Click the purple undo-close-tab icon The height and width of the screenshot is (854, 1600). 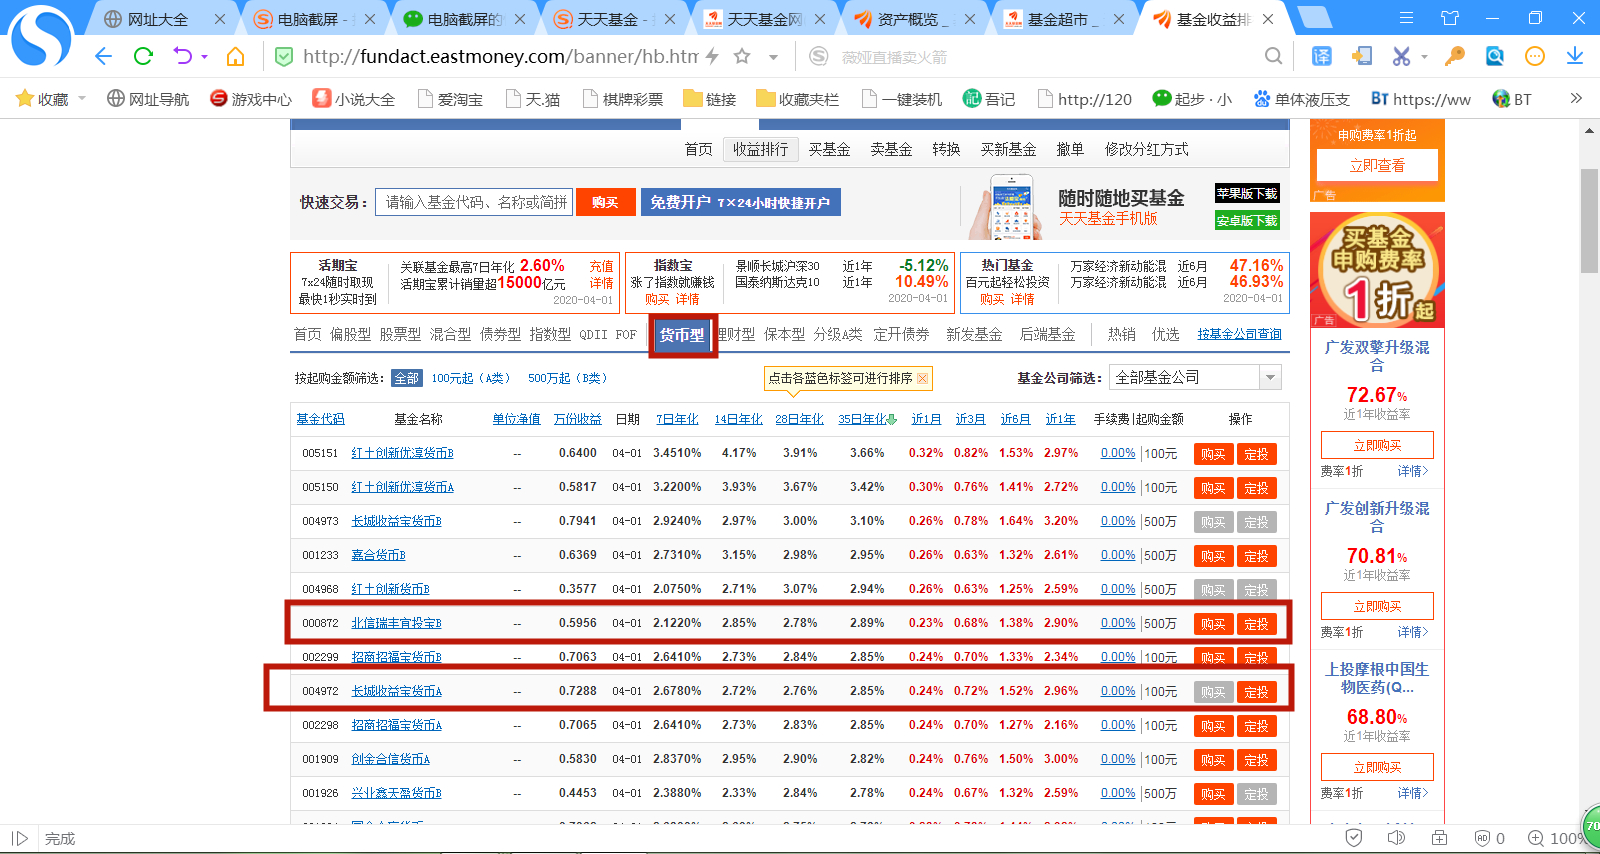pyautogui.click(x=183, y=56)
